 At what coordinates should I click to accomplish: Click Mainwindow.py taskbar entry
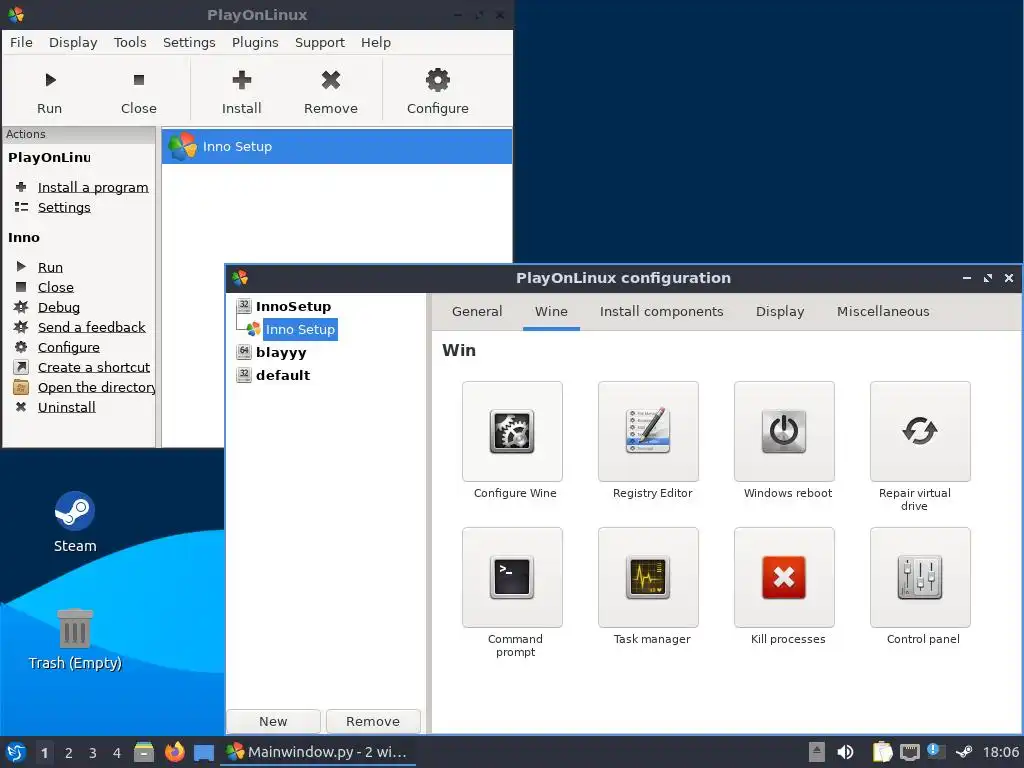(317, 752)
